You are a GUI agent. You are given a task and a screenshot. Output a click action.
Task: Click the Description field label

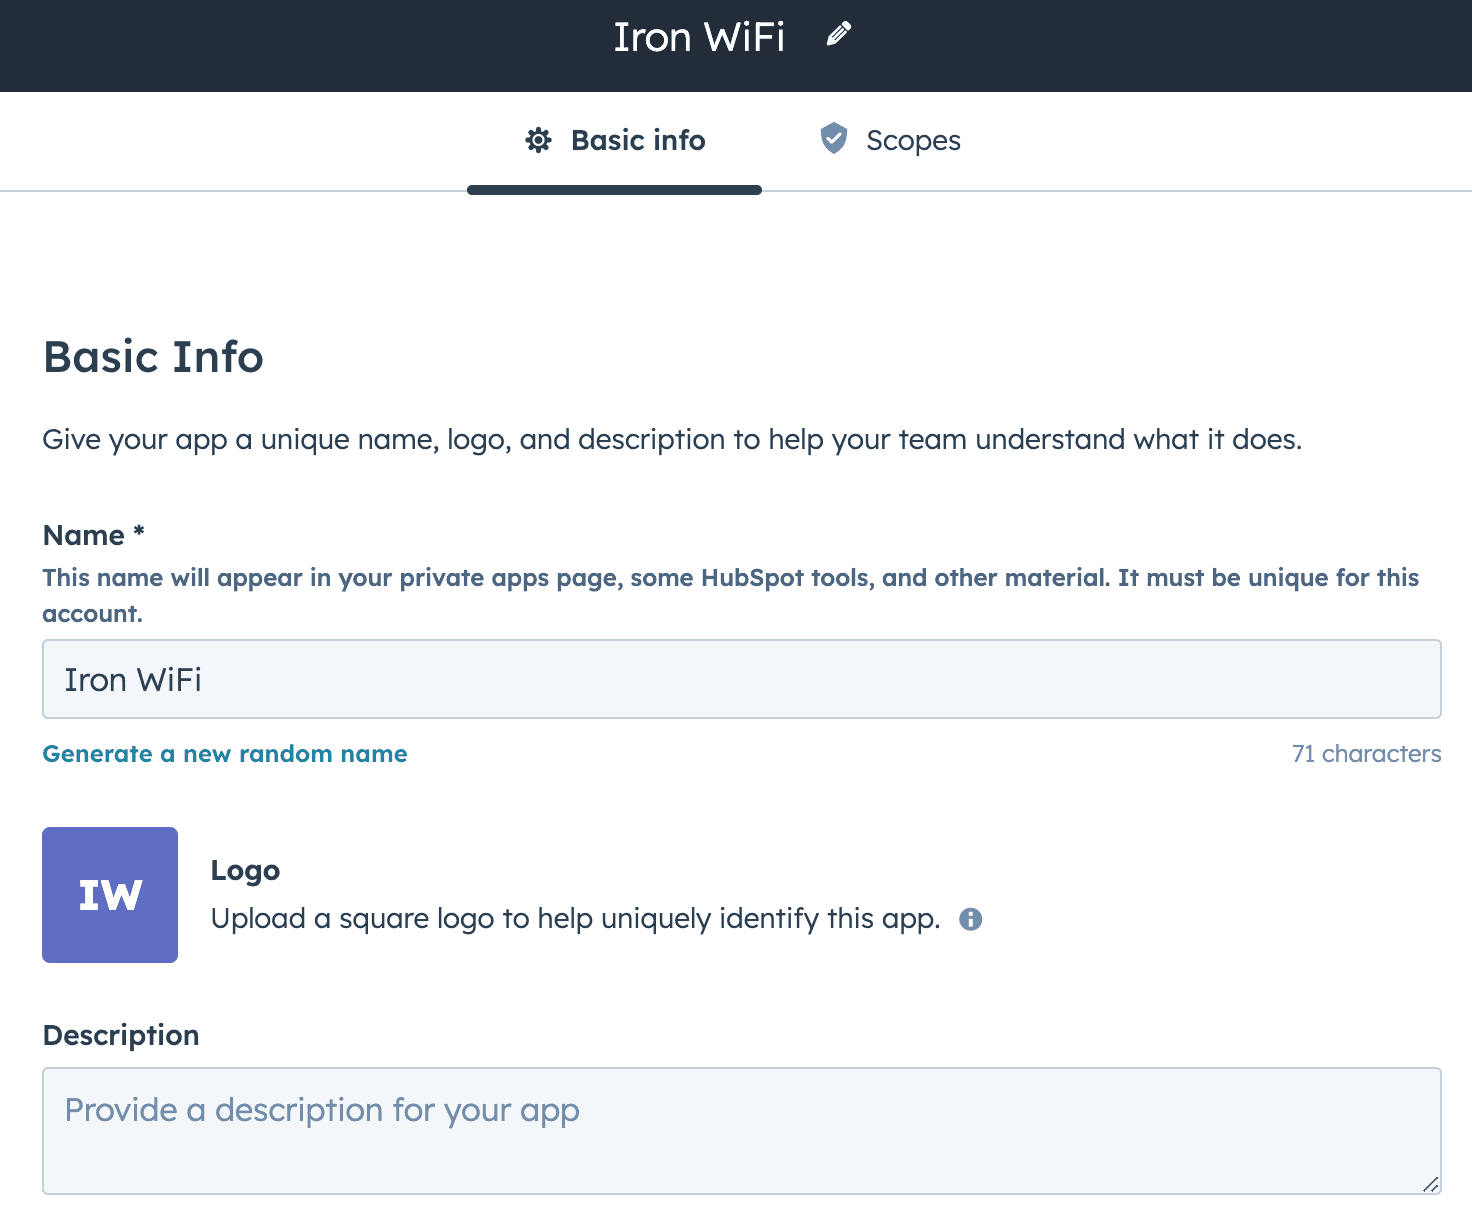pos(121,1035)
